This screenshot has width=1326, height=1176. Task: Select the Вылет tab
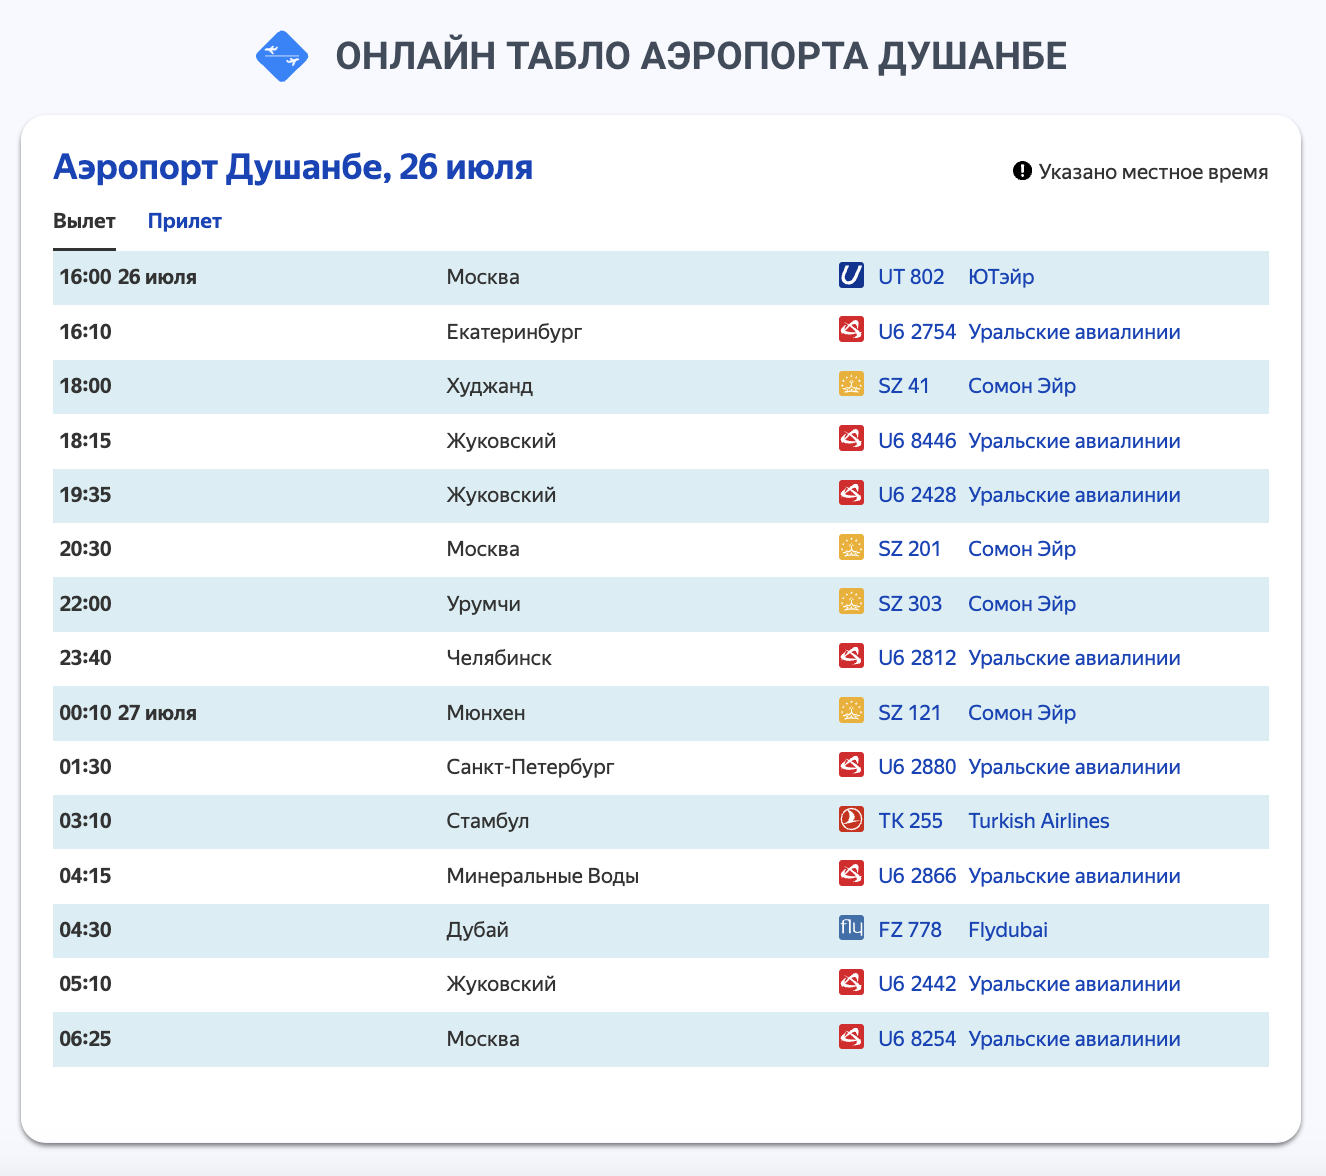pos(84,221)
